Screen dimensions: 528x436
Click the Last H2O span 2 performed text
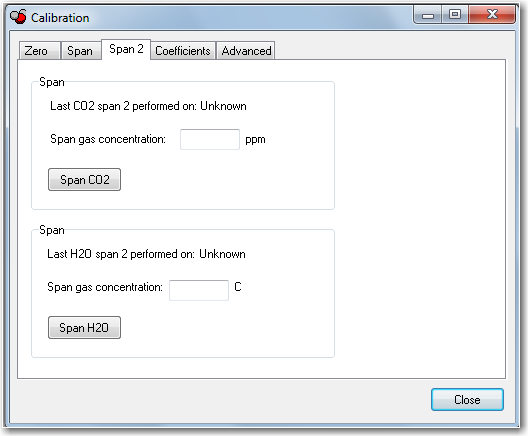pyautogui.click(x=146, y=254)
